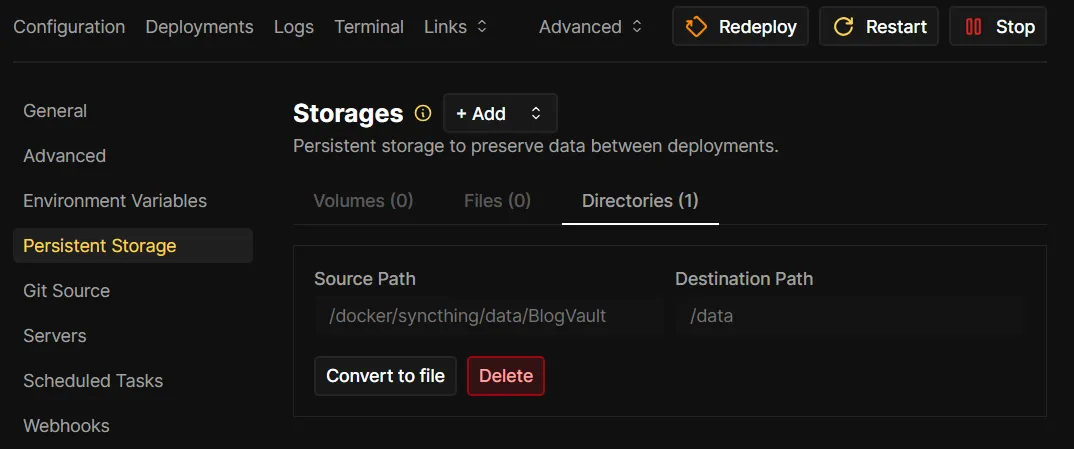Open the Add storage dropdown
This screenshot has width=1074, height=449.
(499, 113)
